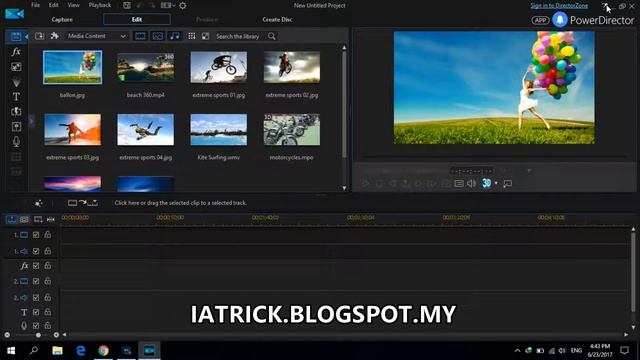This screenshot has height=360, width=640.
Task: Uncheck audio track 1 enable checkbox
Action: click(x=36, y=251)
